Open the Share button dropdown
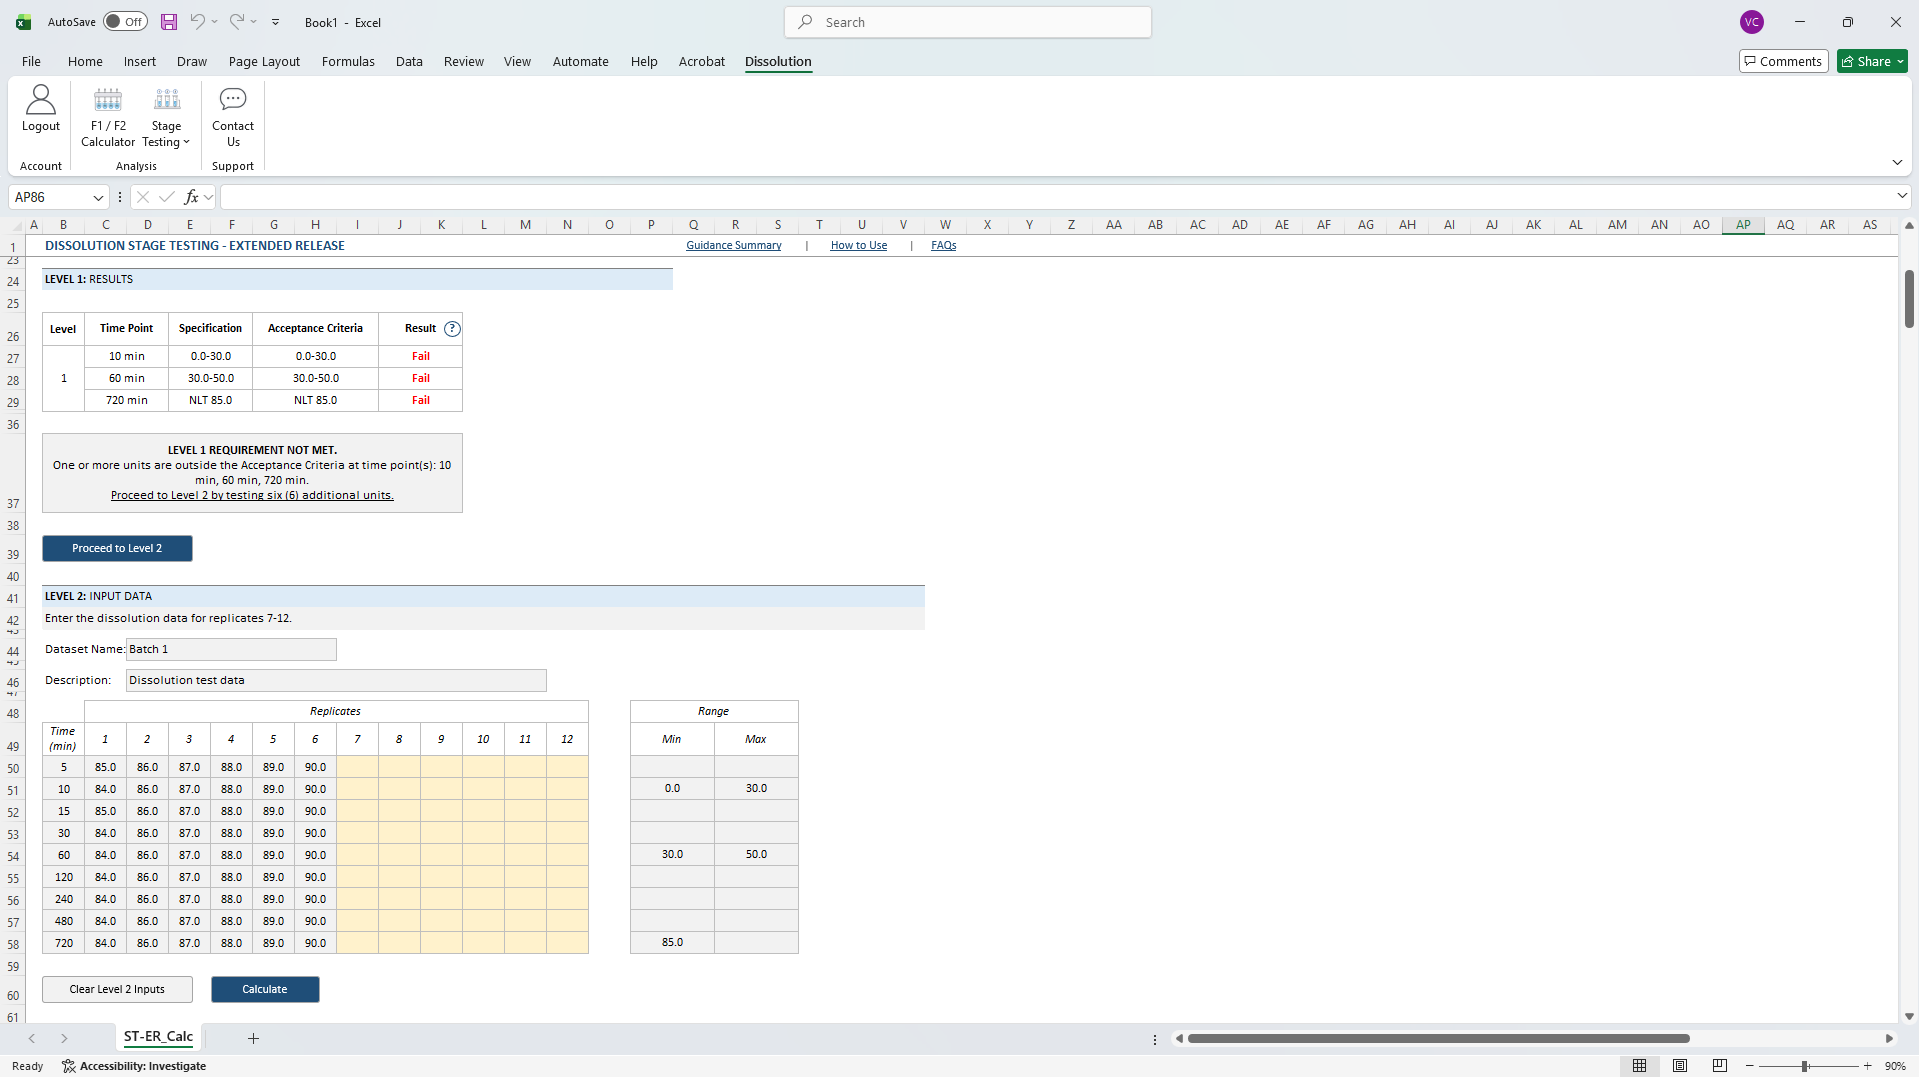This screenshot has height=1077, width=1919. click(1900, 62)
